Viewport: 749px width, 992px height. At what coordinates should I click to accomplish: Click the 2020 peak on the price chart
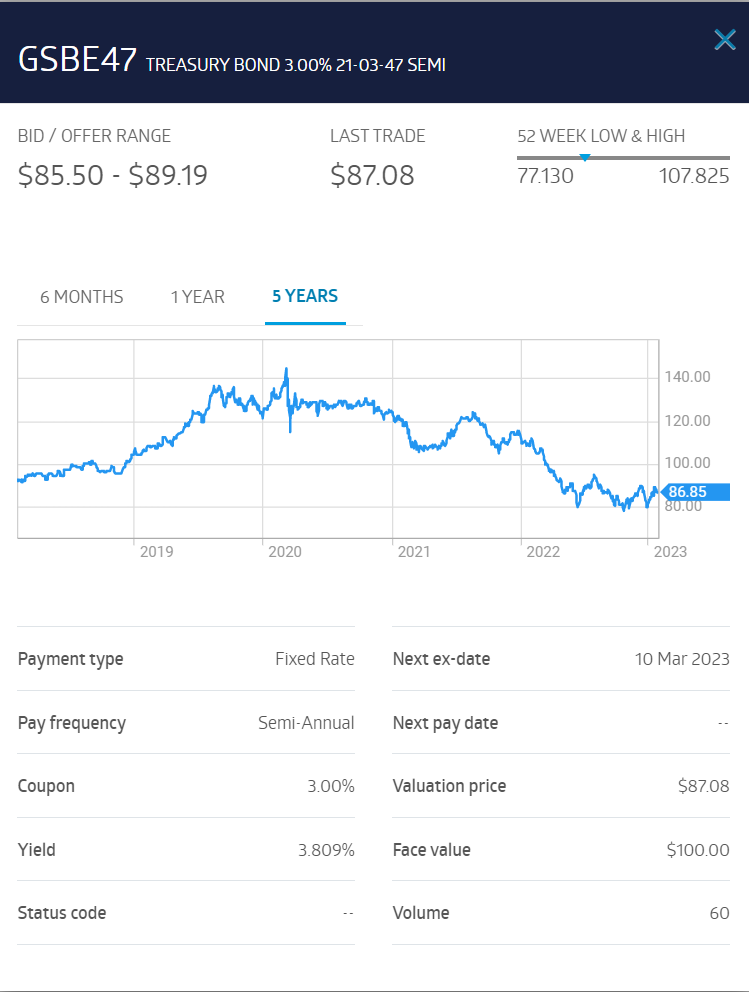[287, 370]
